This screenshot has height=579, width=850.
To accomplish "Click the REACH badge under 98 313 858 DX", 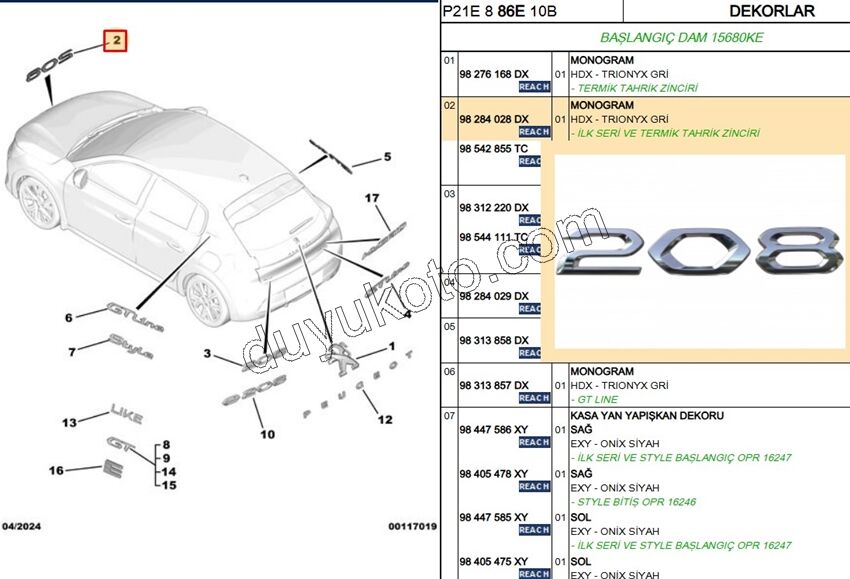I will pos(530,353).
